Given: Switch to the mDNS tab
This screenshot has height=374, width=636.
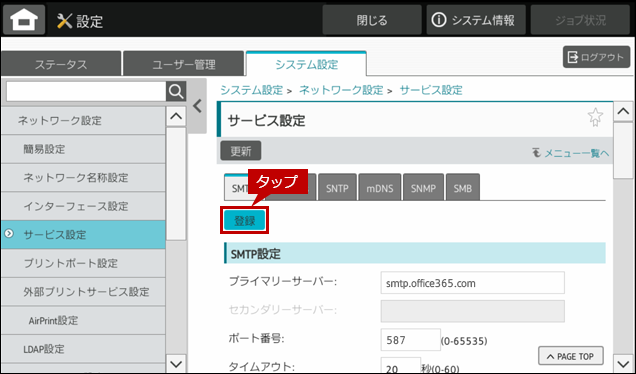Looking at the screenshot, I should tap(380, 188).
